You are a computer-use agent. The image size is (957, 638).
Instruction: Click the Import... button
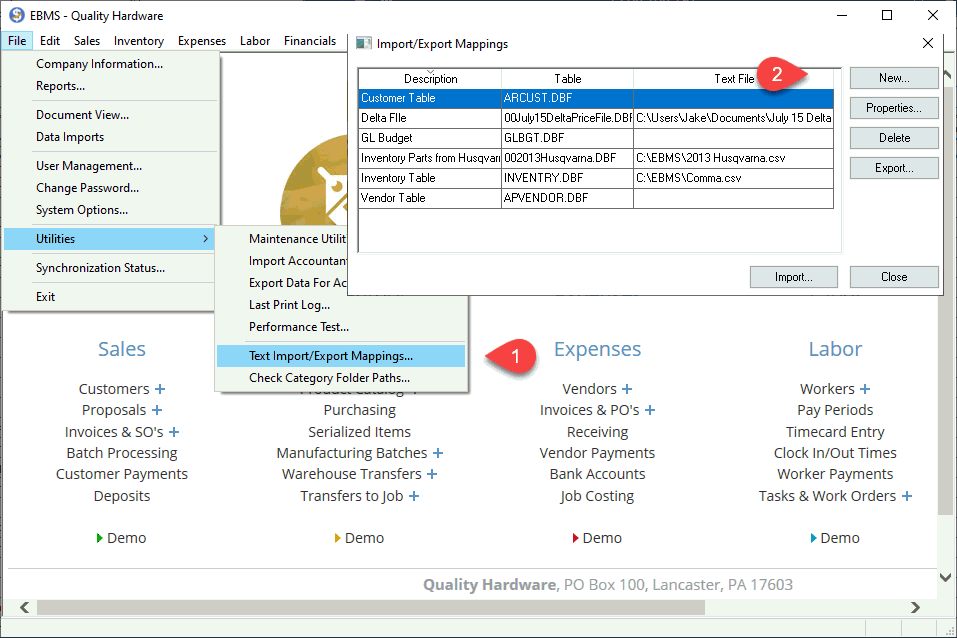[x=793, y=277]
